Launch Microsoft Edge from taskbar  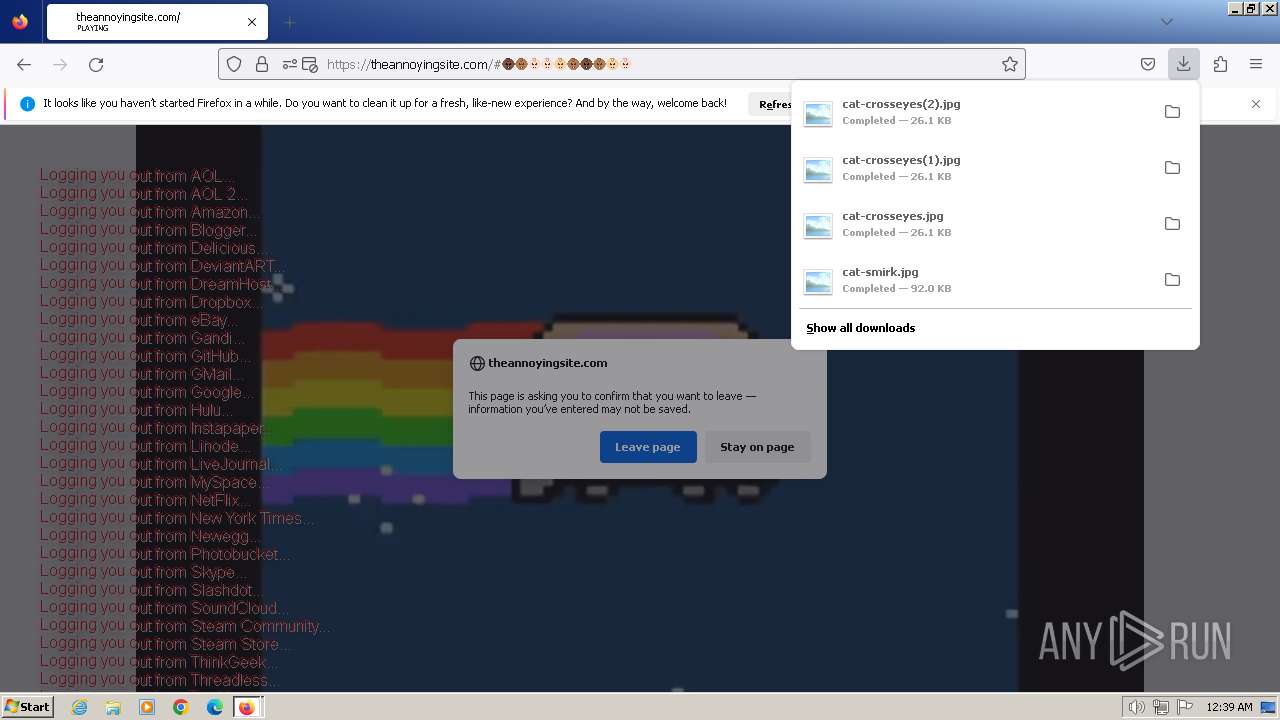pyautogui.click(x=215, y=707)
